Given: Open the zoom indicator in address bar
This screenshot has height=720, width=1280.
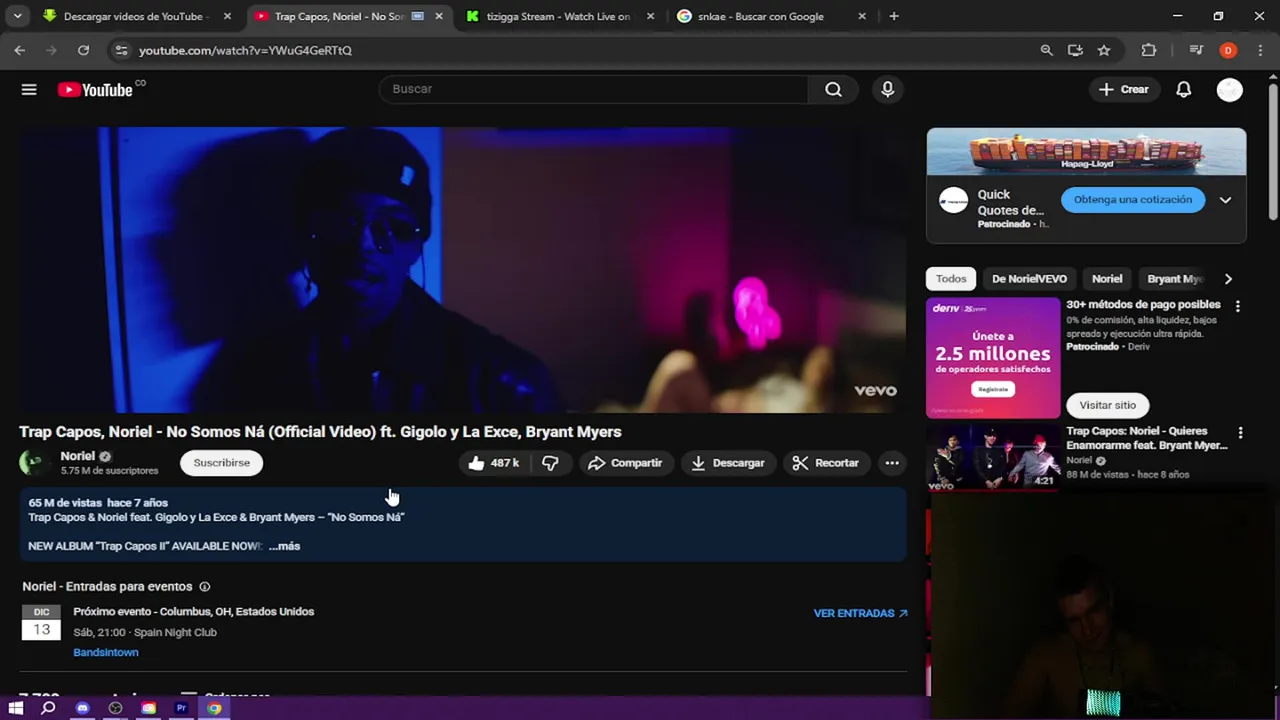Looking at the screenshot, I should 1046,50.
